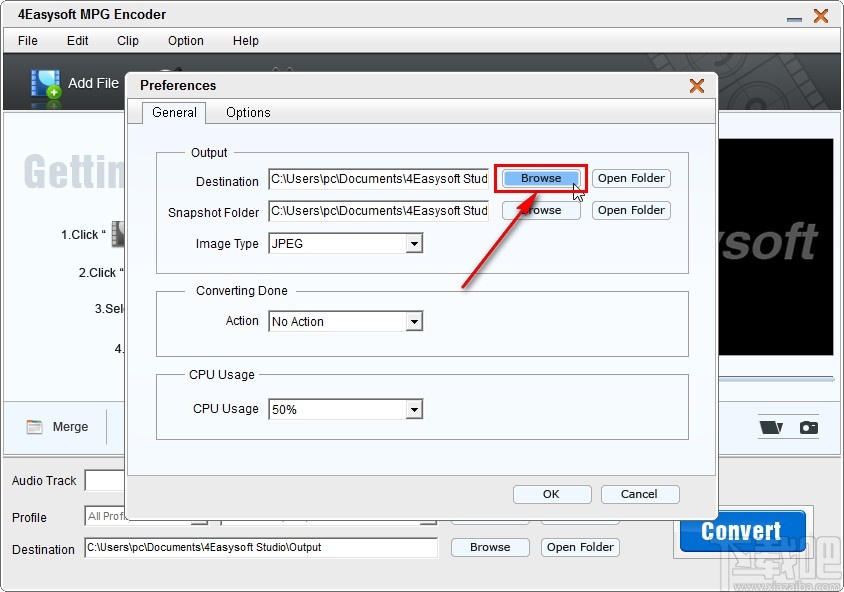Close the 4Easysoft MPG Encoder main window

click(821, 16)
